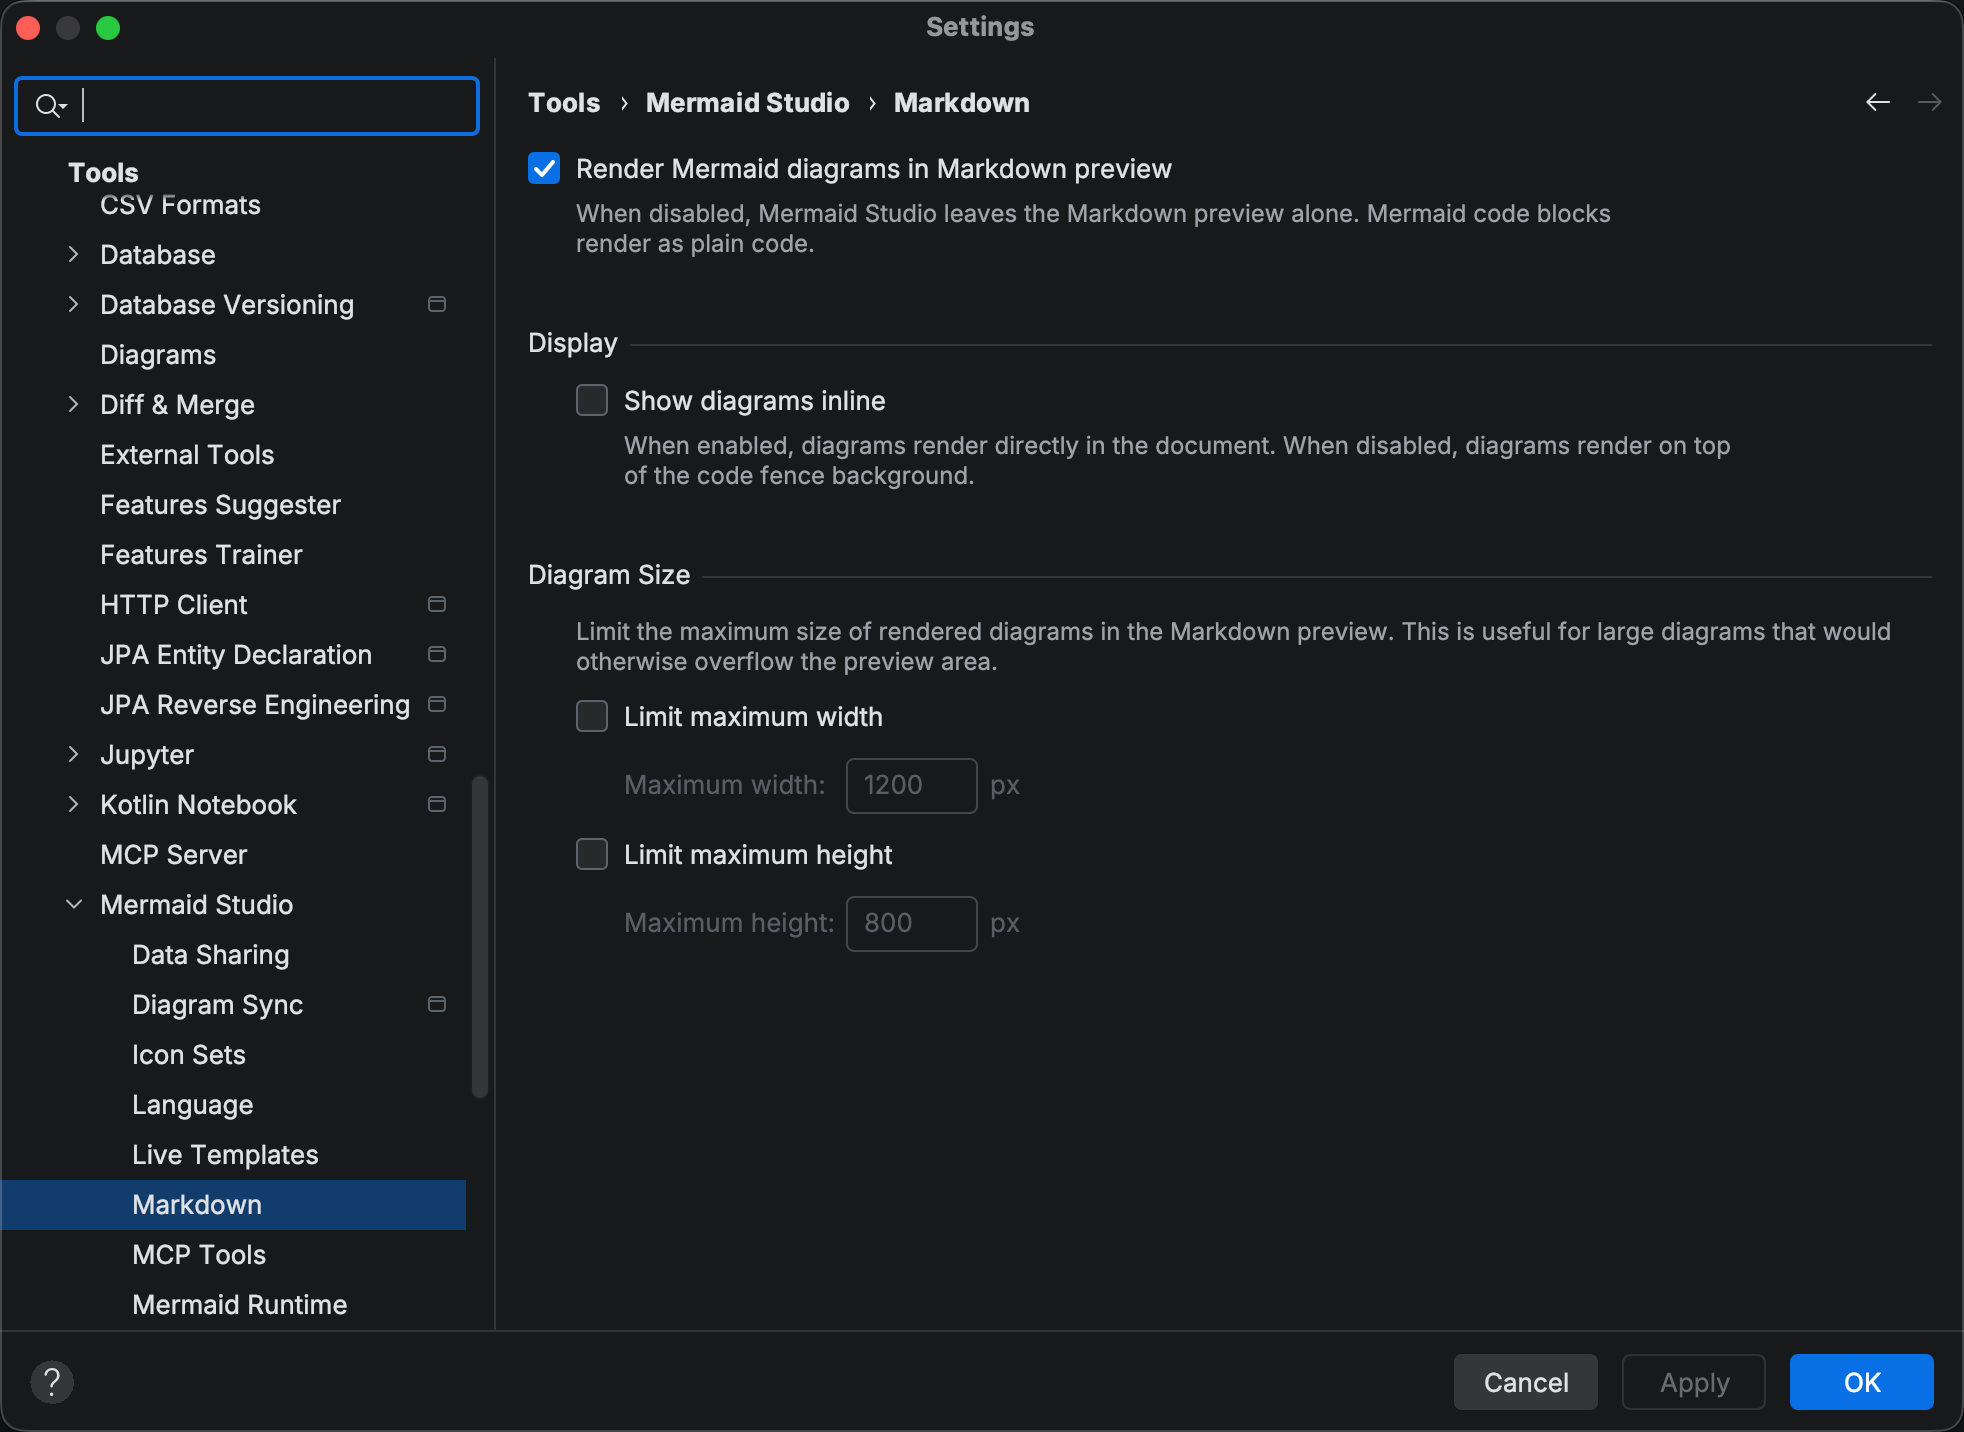Confirm settings with OK button
The width and height of the screenshot is (1964, 1432).
tap(1862, 1382)
